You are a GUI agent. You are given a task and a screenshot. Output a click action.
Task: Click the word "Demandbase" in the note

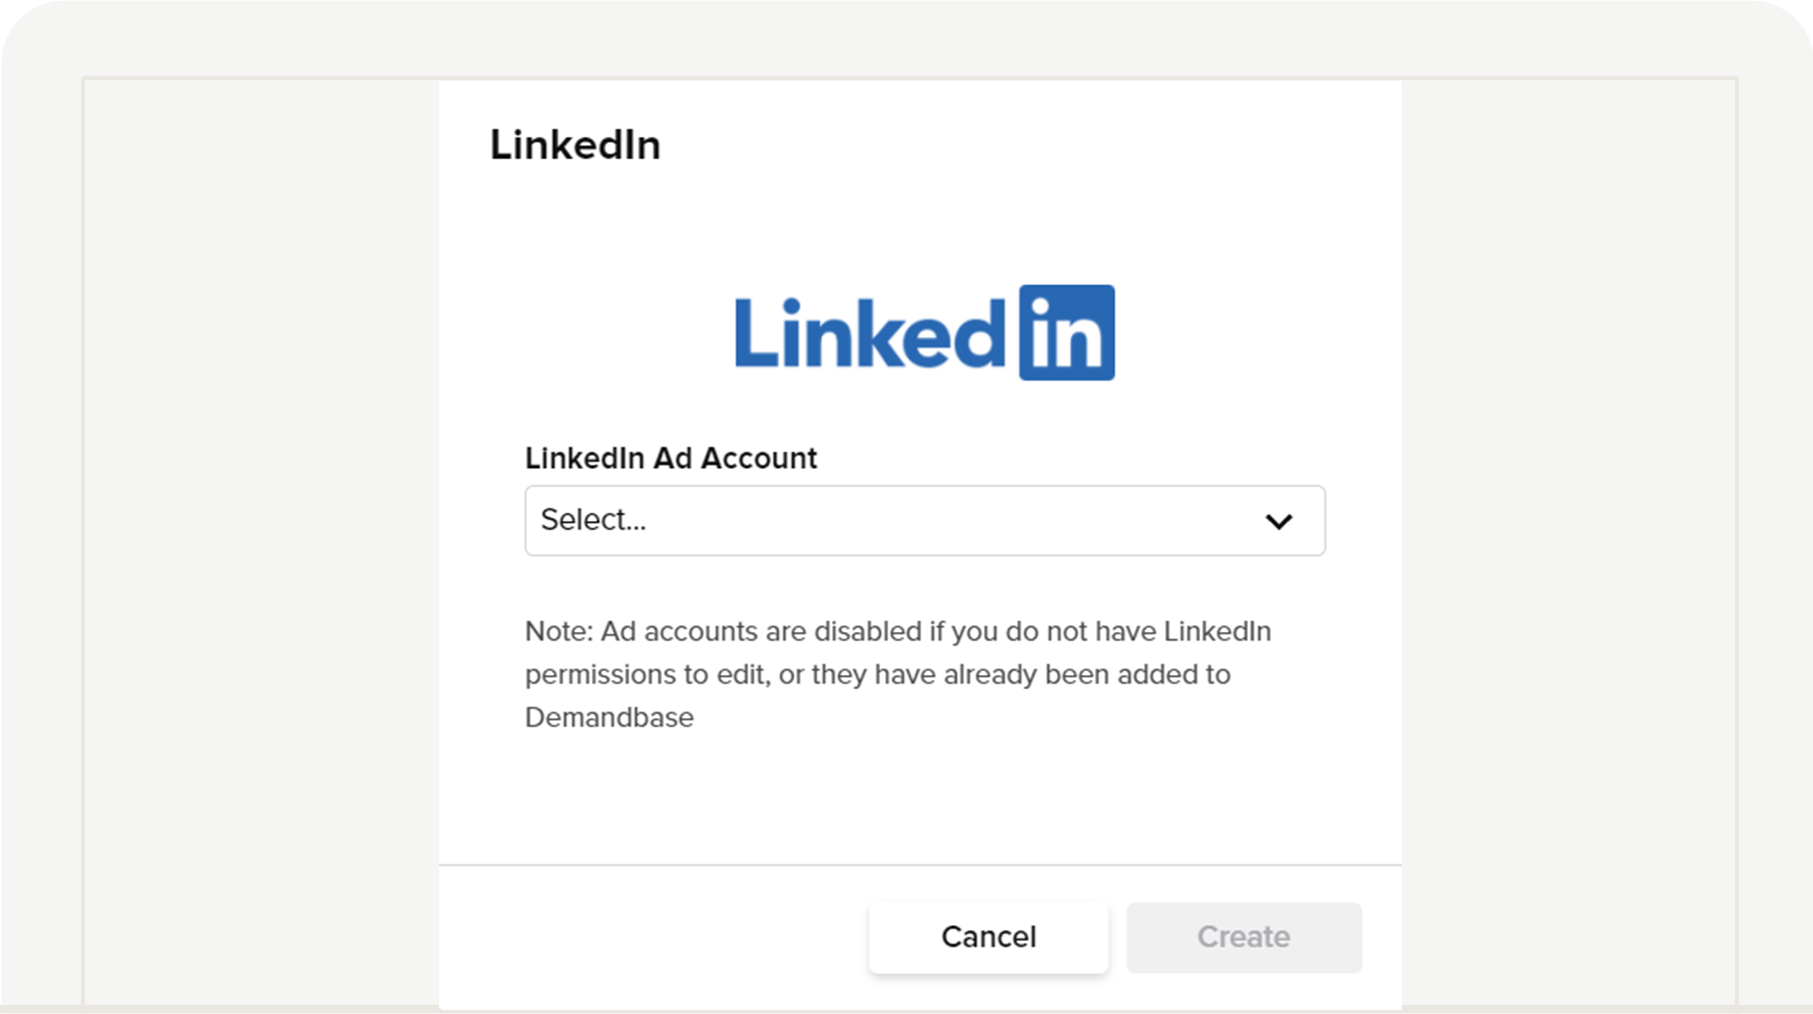tap(609, 717)
